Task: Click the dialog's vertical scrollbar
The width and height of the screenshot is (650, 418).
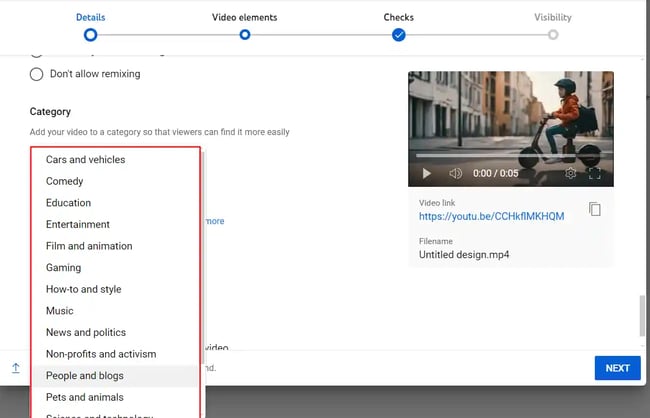Action: pyautogui.click(x=642, y=315)
